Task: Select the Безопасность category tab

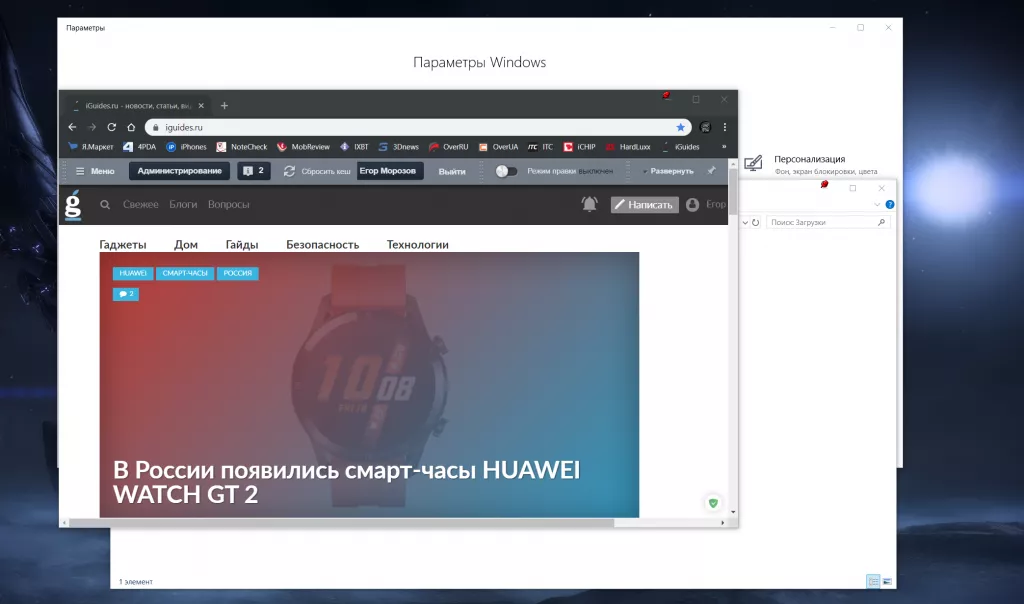Action: point(323,244)
